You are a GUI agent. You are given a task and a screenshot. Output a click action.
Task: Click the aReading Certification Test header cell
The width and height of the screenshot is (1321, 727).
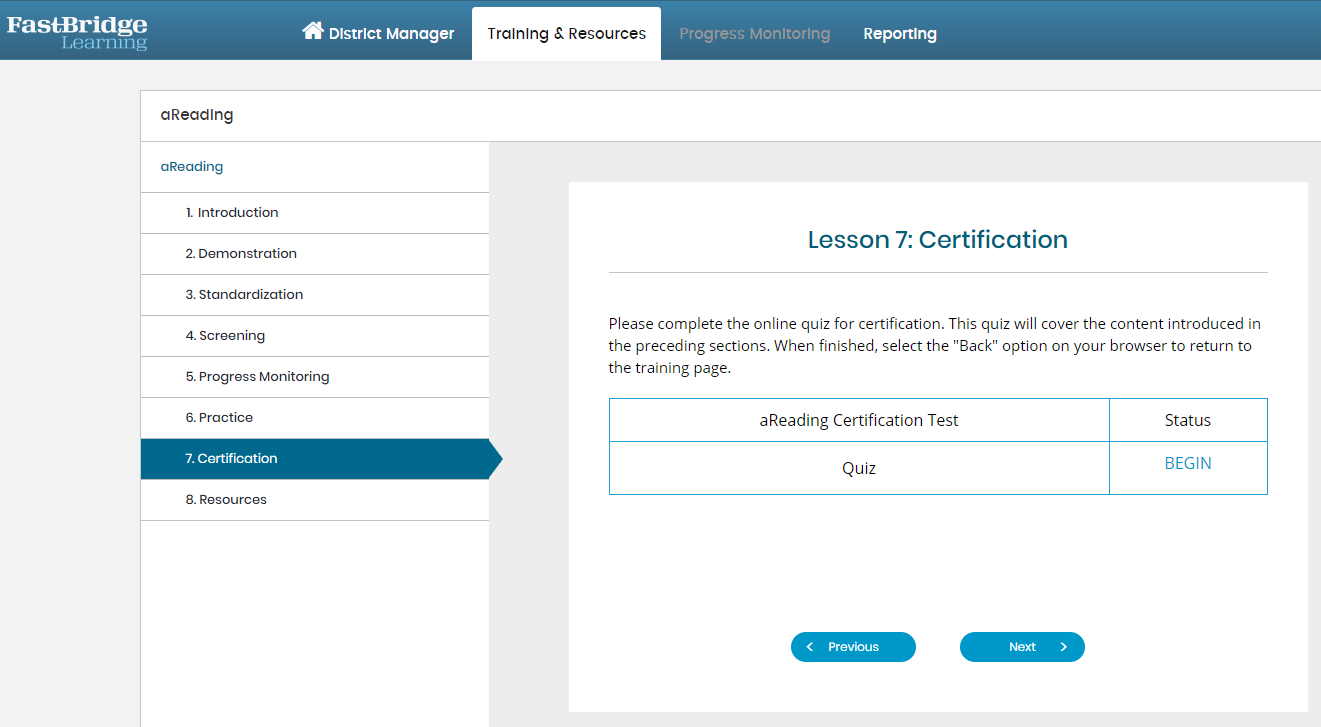(x=859, y=420)
